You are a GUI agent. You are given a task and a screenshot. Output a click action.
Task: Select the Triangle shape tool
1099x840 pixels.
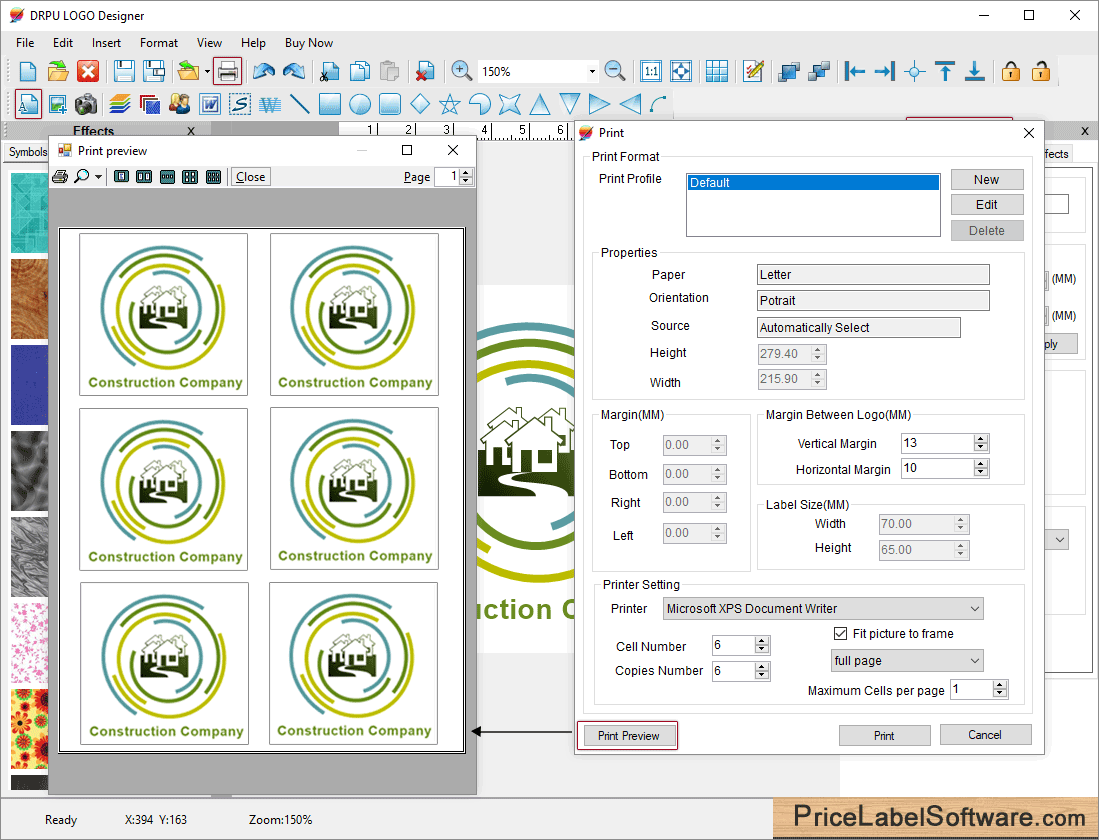[540, 104]
